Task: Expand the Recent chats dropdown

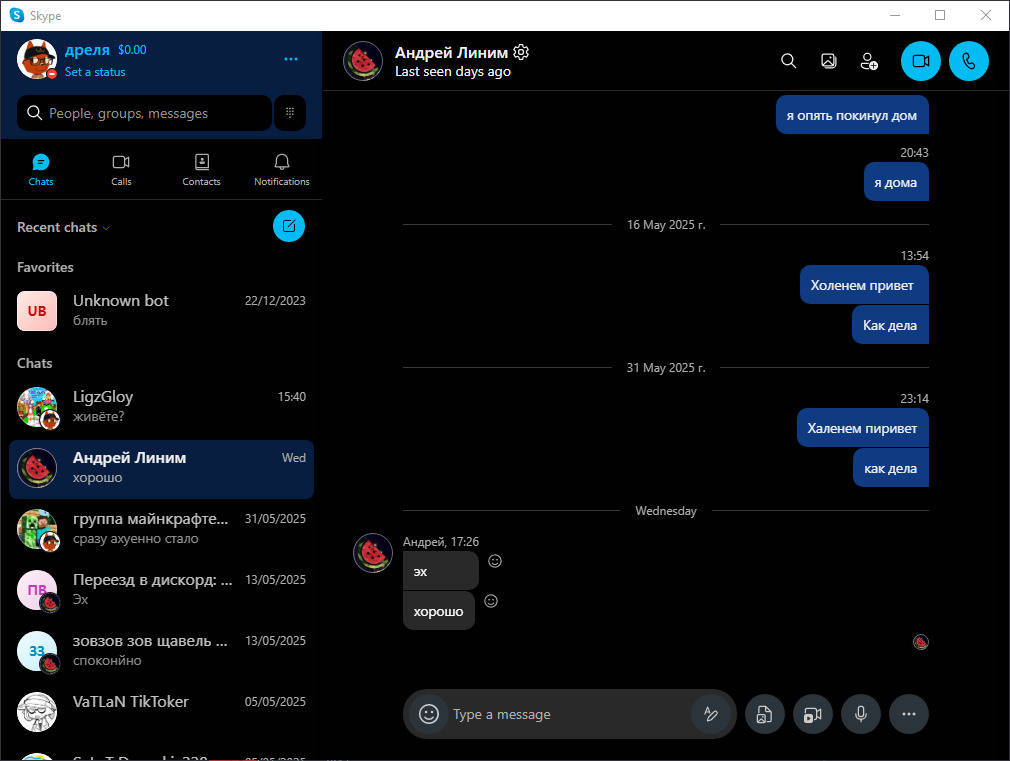Action: tap(63, 227)
